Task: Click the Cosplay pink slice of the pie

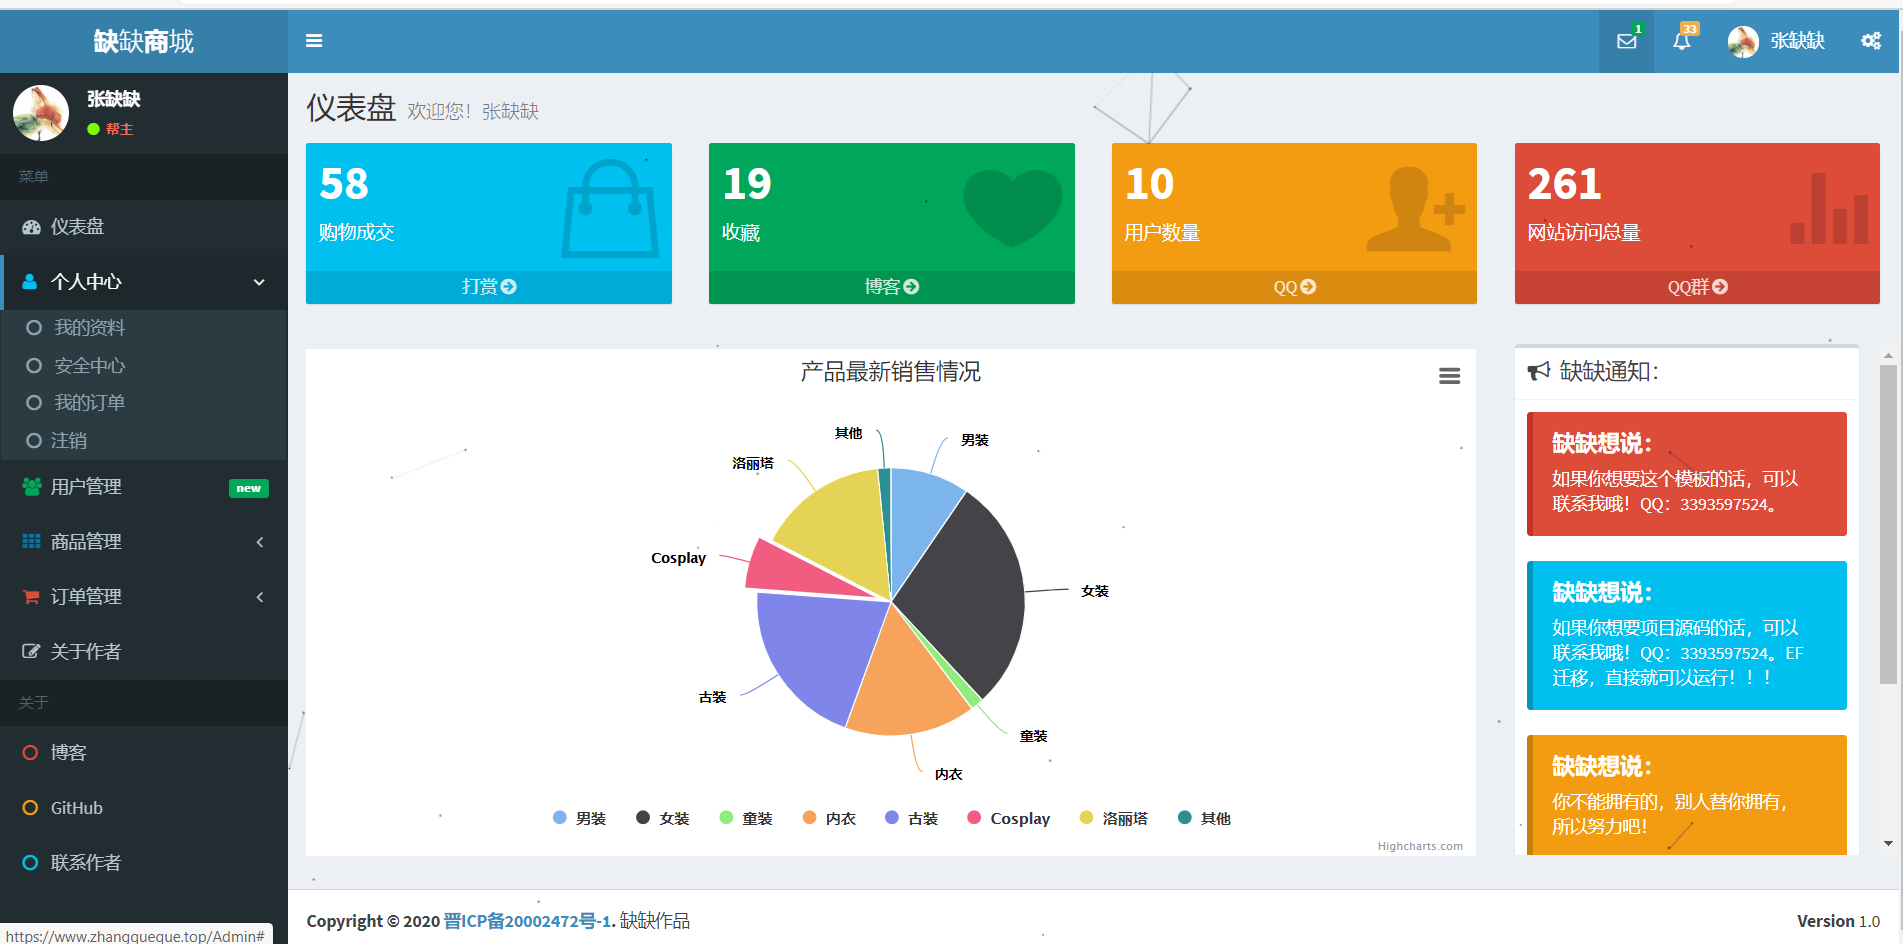Action: [800, 570]
